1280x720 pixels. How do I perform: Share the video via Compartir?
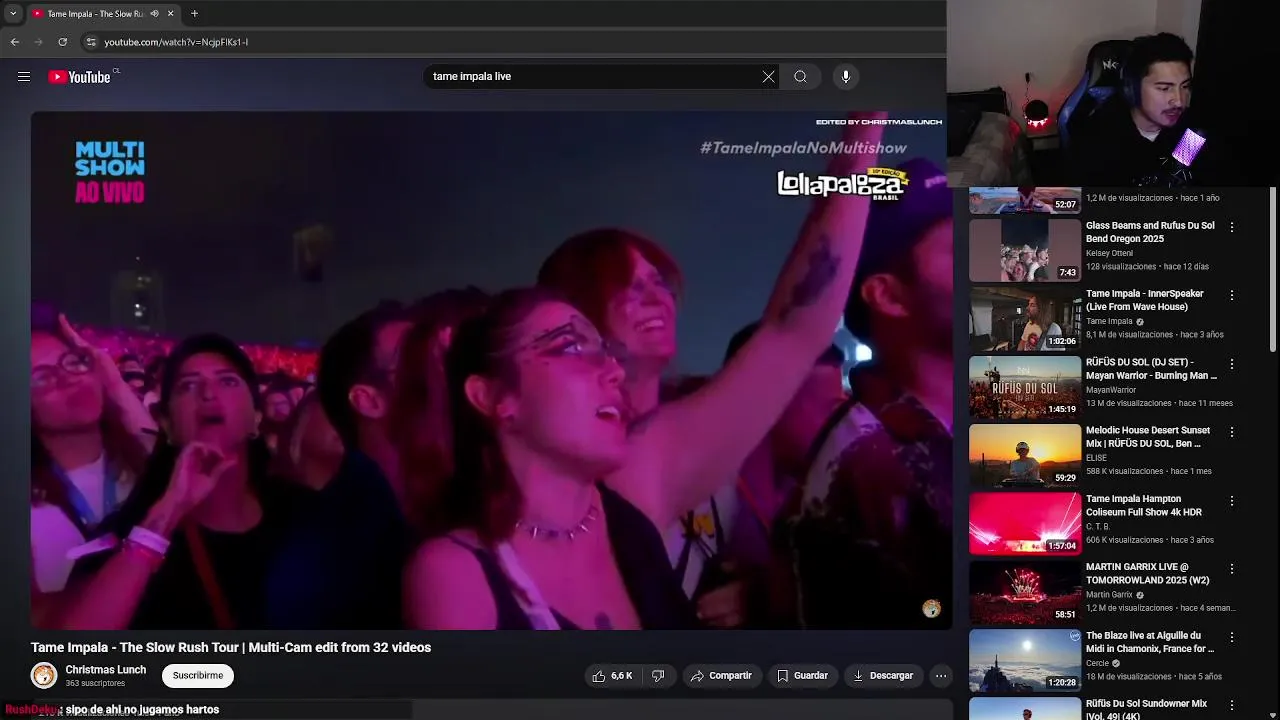coord(722,676)
